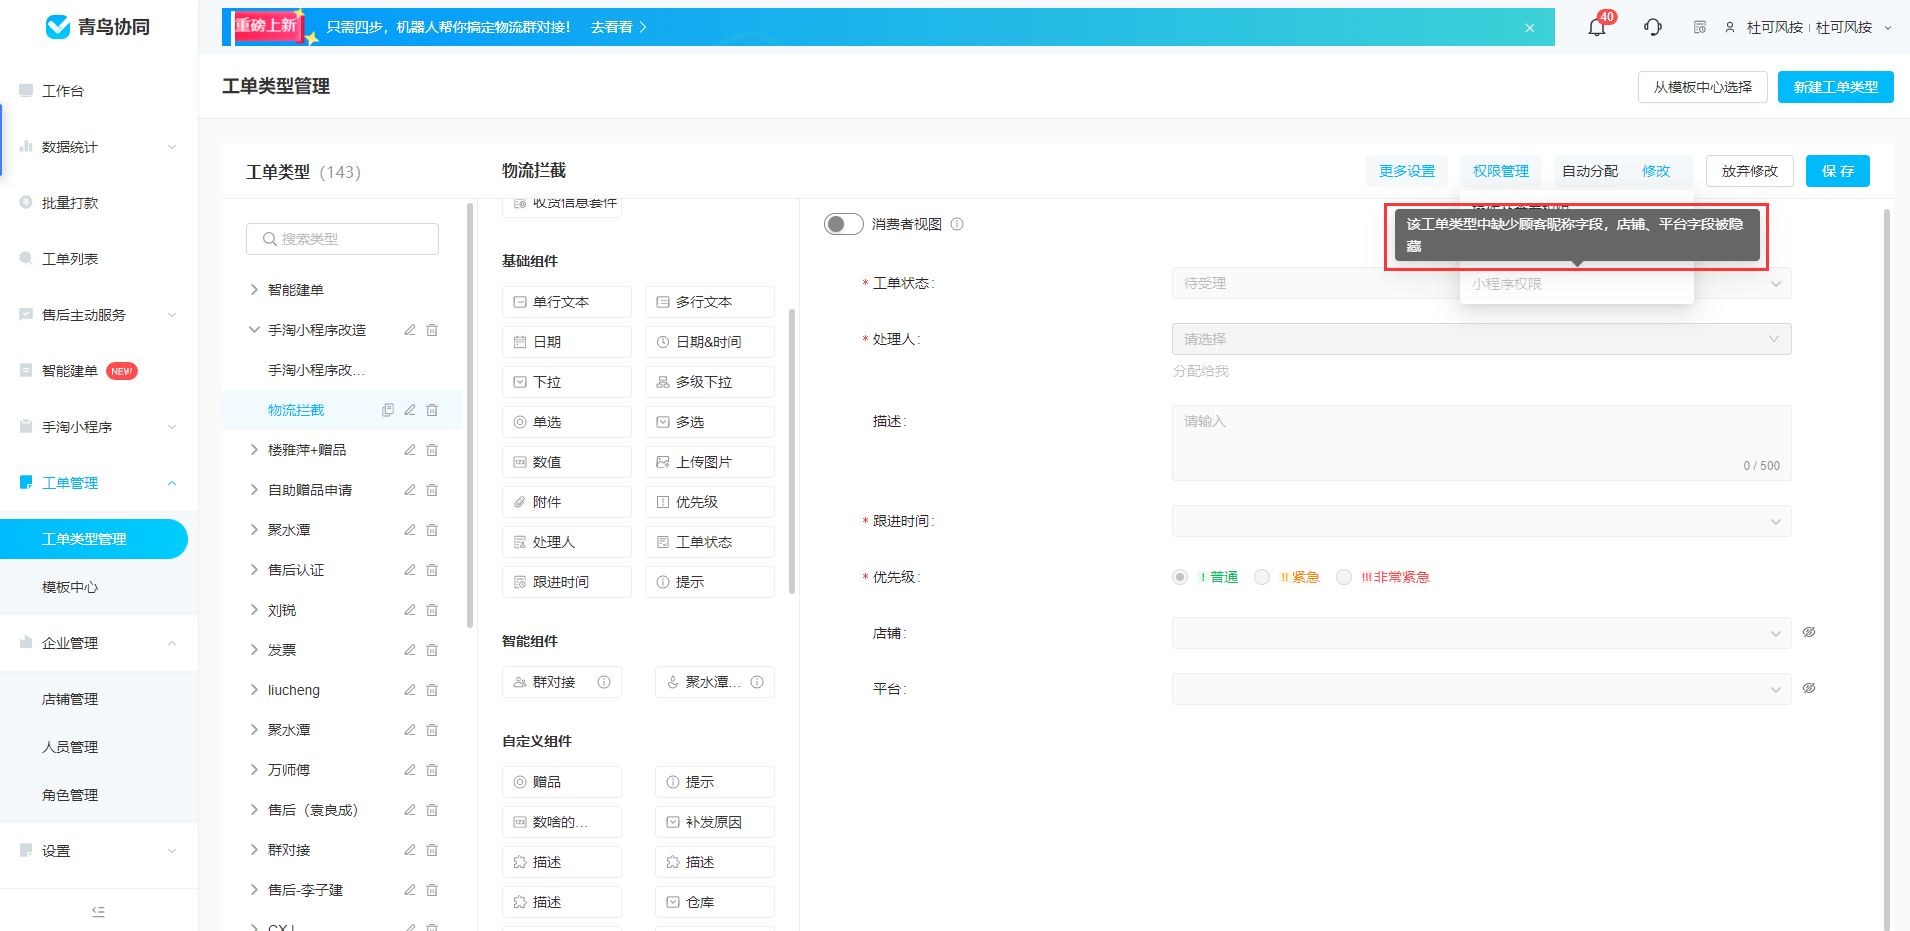Delete the 刘锐 group
The height and width of the screenshot is (931, 1910).
point(432,610)
